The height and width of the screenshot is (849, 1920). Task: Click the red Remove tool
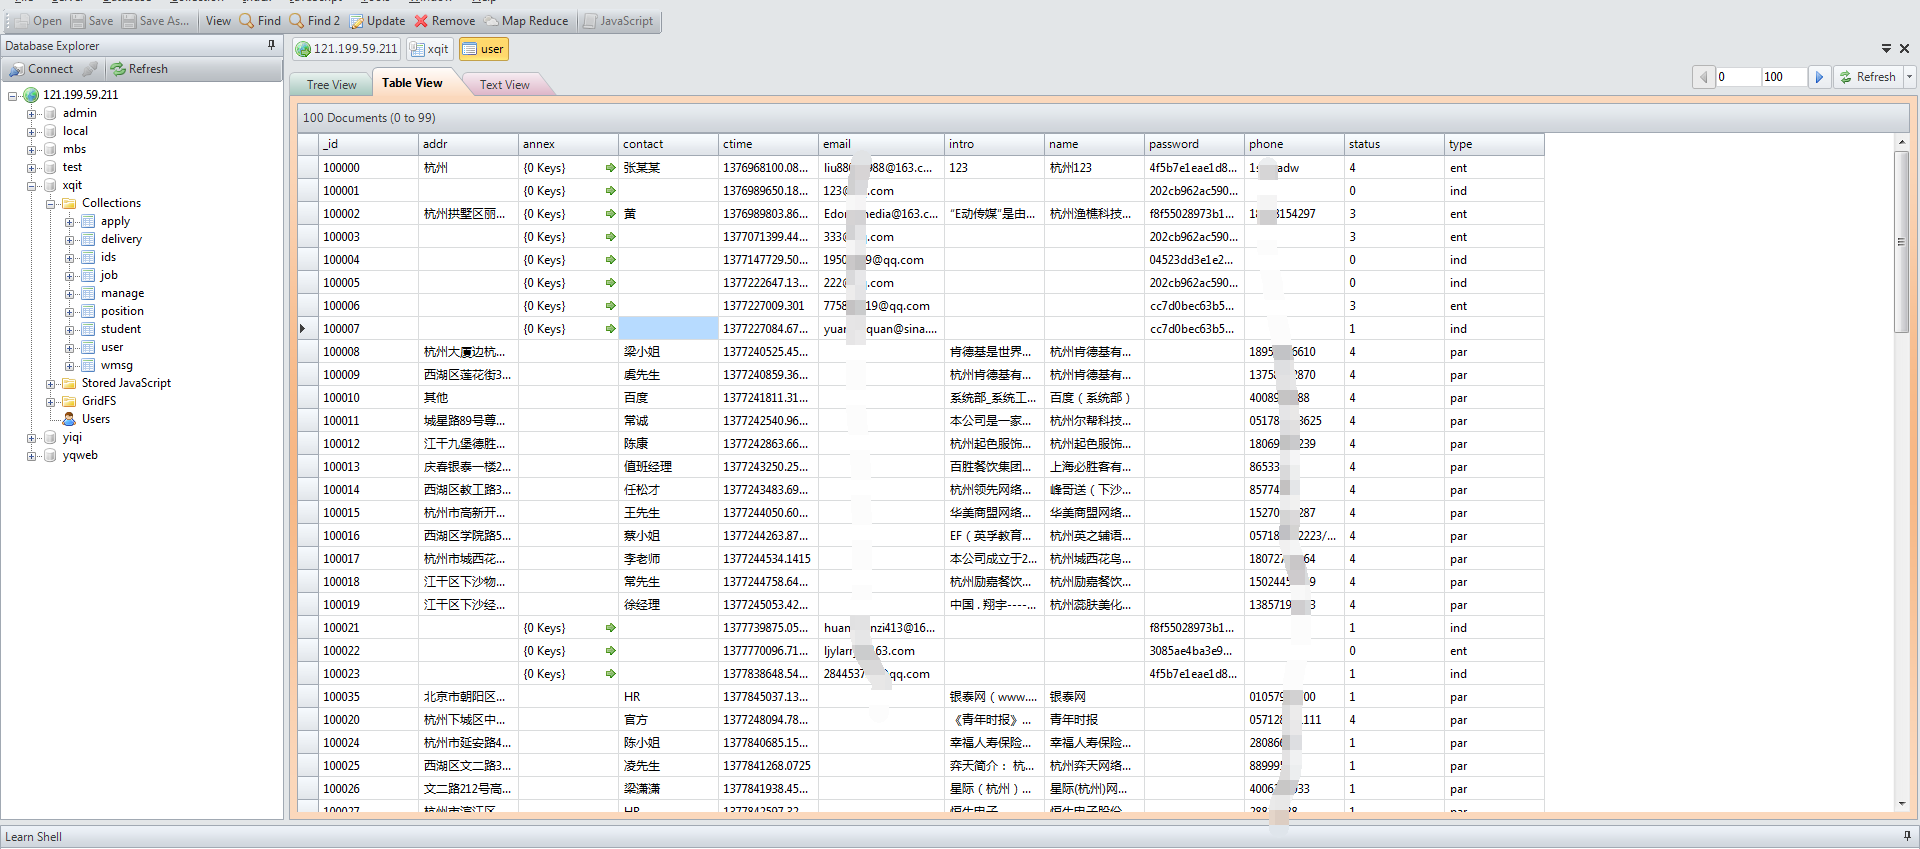coord(445,21)
